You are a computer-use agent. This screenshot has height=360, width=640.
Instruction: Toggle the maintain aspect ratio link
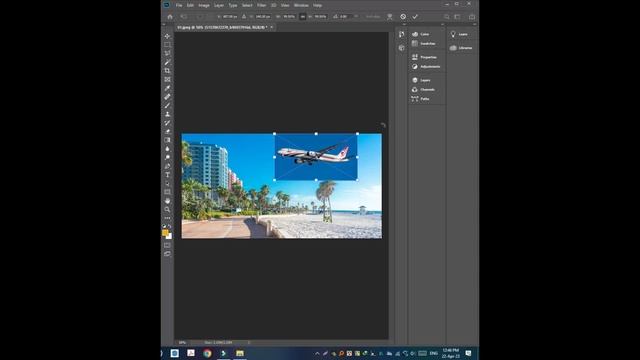[x=302, y=17]
